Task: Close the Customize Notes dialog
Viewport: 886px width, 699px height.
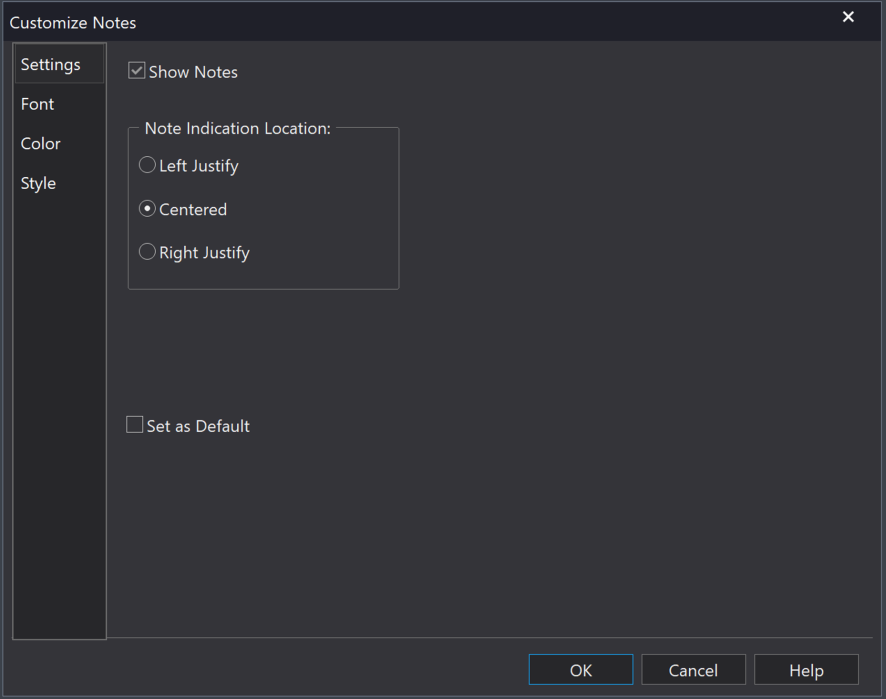Action: [x=848, y=17]
